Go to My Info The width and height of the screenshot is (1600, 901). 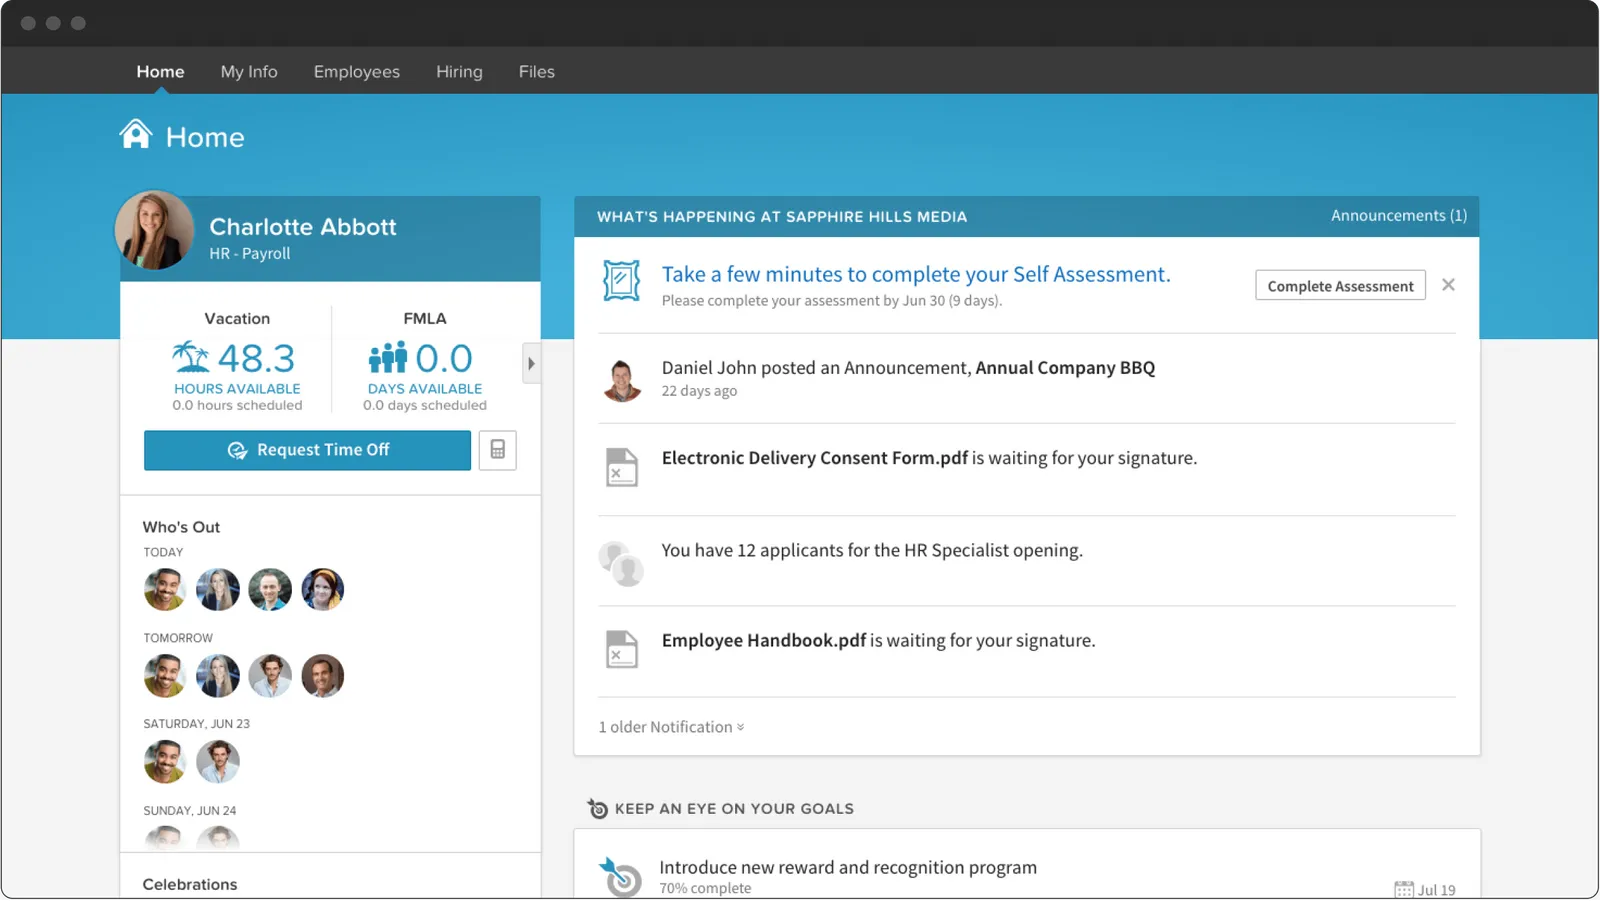(x=249, y=71)
